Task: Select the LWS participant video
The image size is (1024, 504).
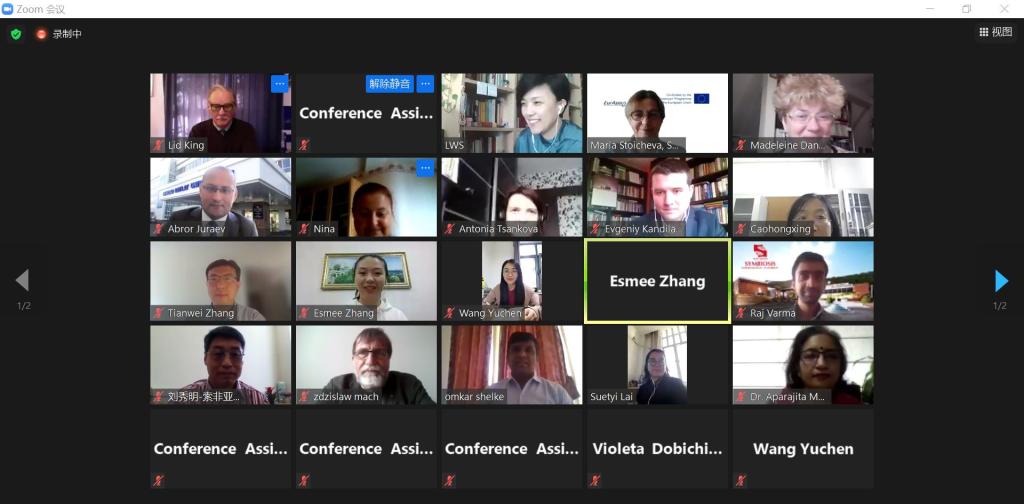Action: [511, 113]
